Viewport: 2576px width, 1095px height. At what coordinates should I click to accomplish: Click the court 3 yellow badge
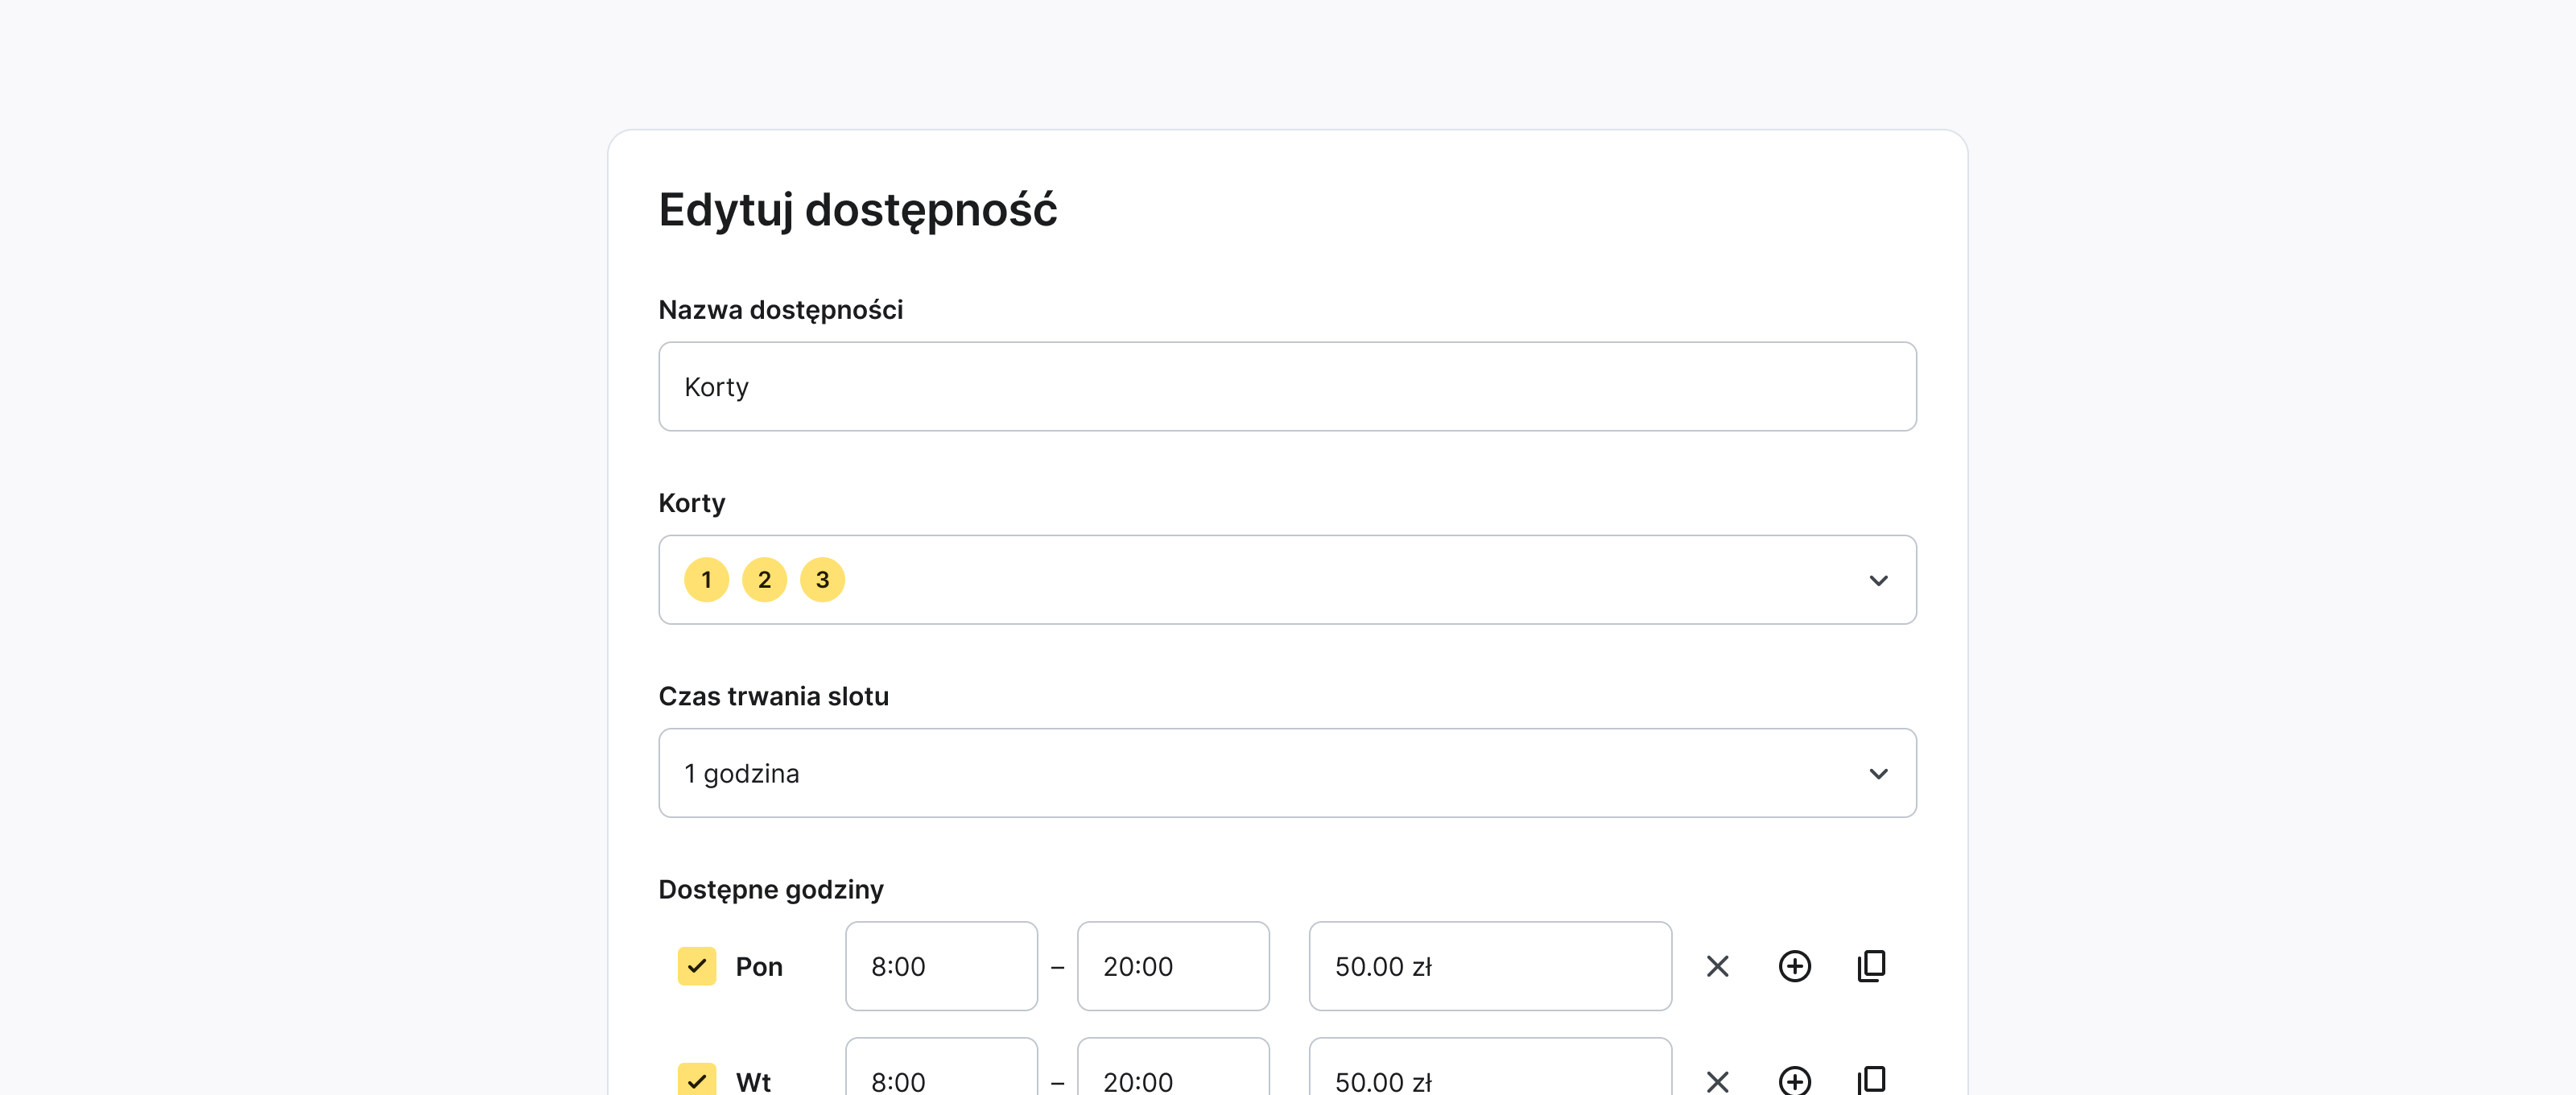(822, 580)
